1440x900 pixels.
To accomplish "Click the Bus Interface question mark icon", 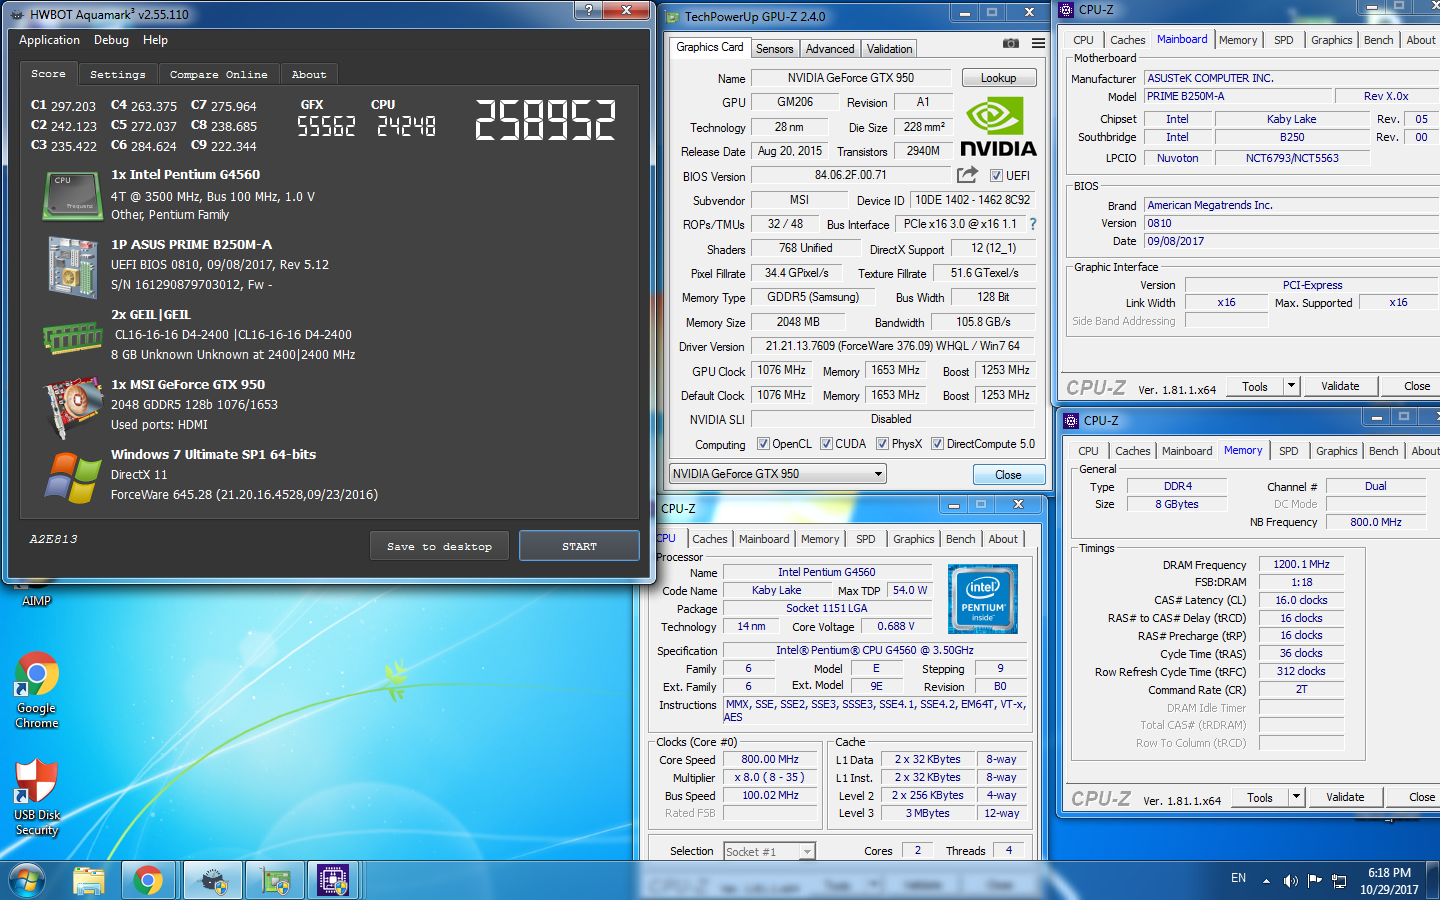I will click(x=1033, y=224).
